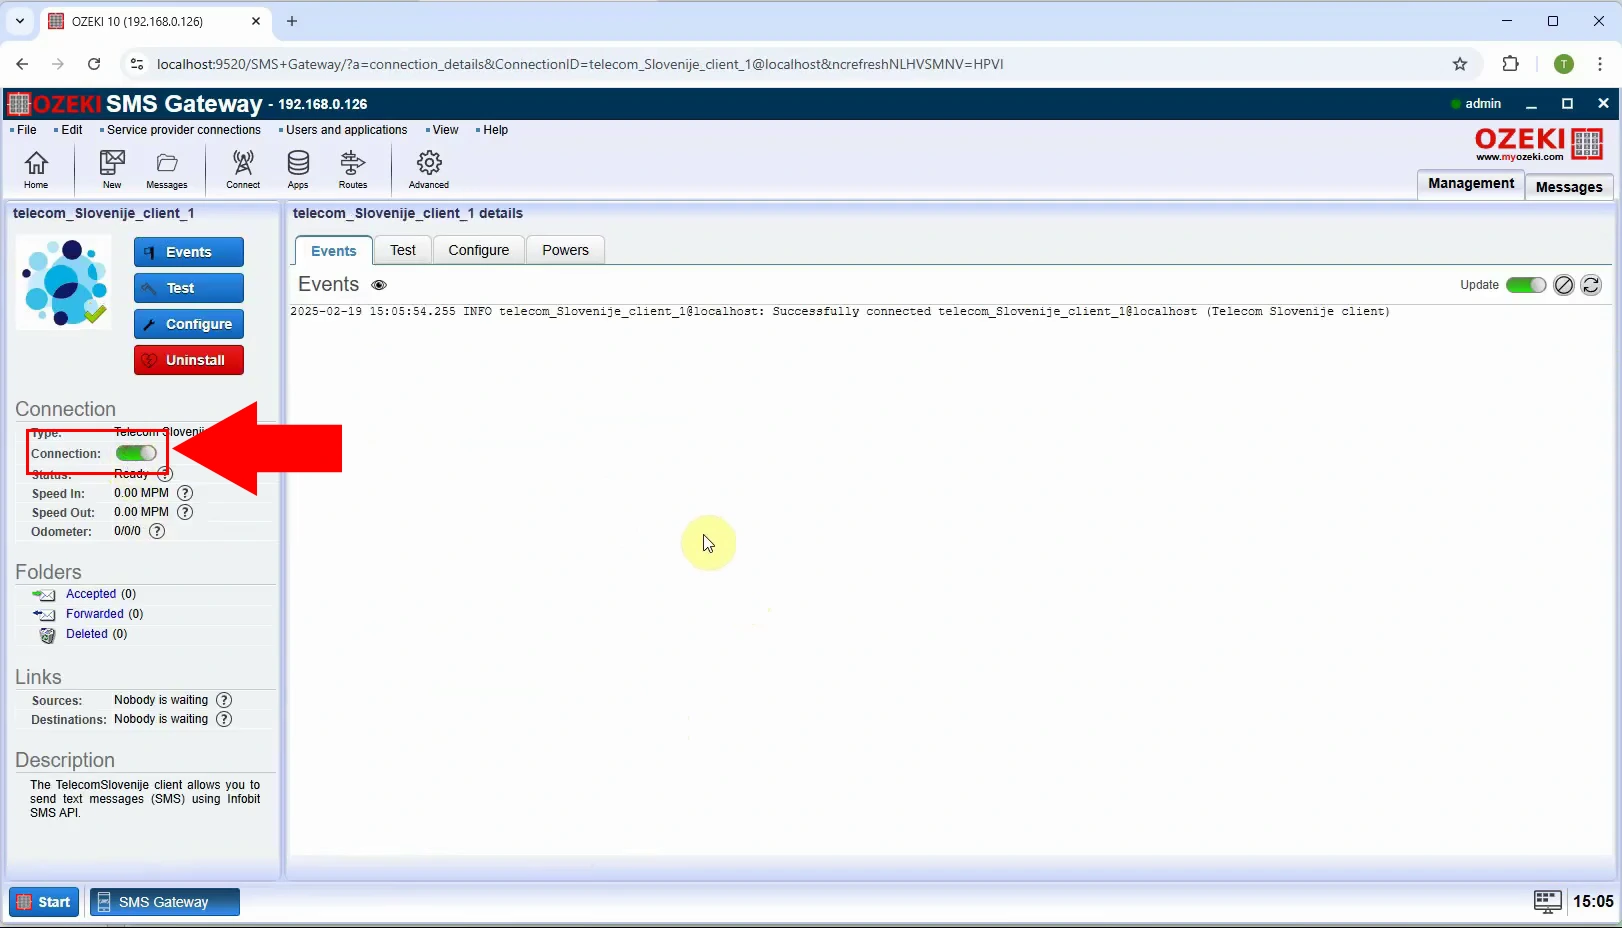Reload the browser page
1622x928 pixels.
(x=94, y=64)
